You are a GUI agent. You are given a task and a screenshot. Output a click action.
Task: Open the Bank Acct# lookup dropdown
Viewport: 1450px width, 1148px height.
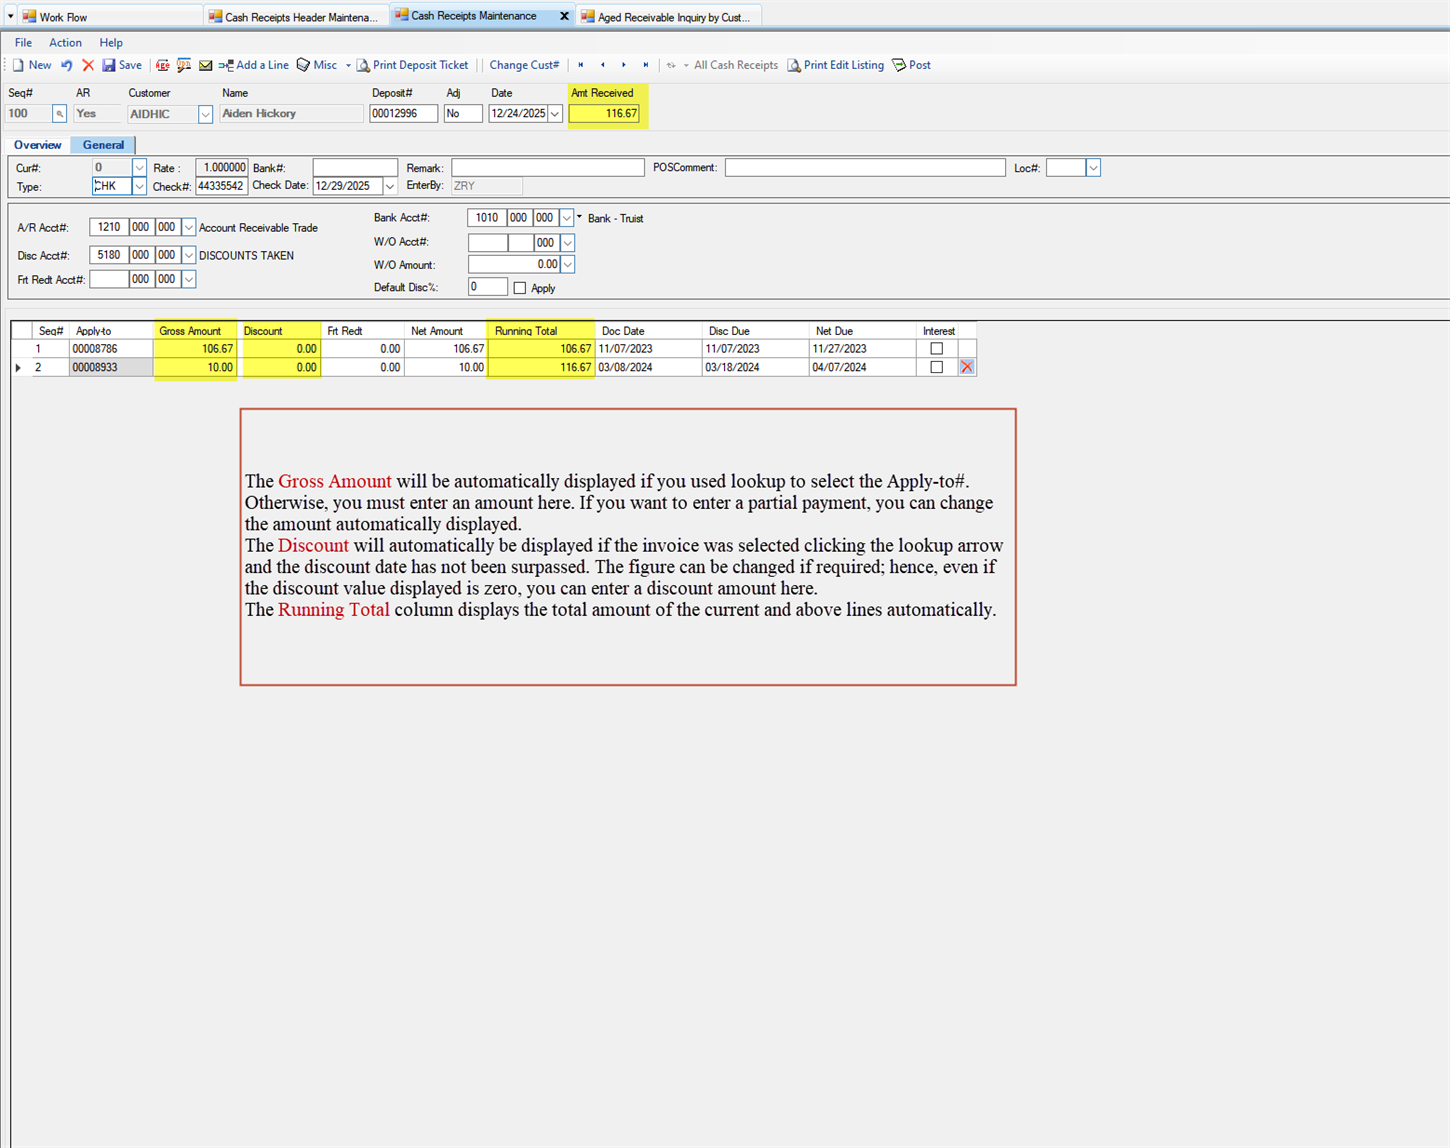(x=566, y=217)
